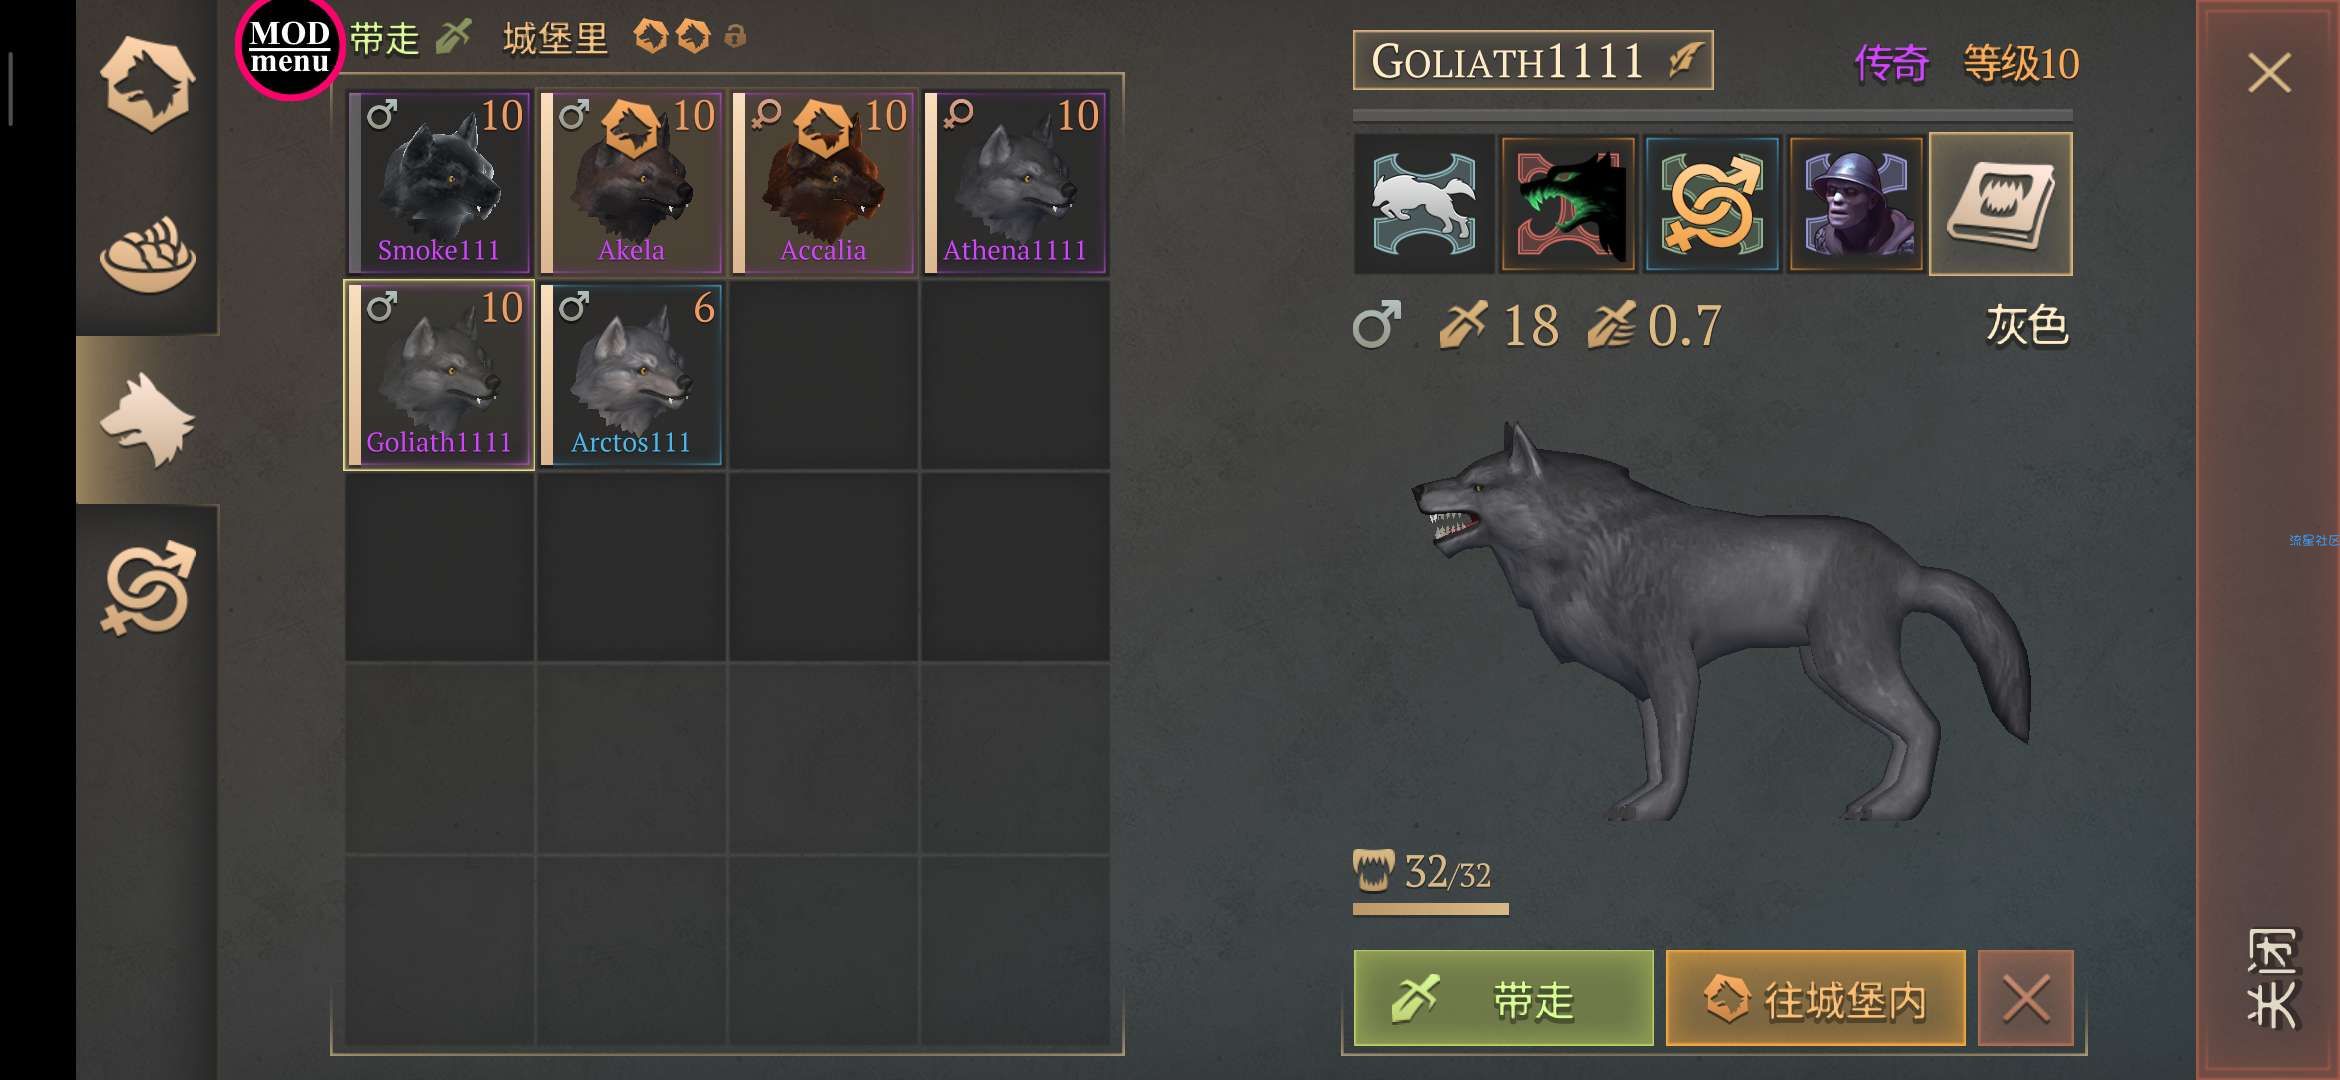The height and width of the screenshot is (1080, 2340).
Task: Select the Athena1111 wolf card
Action: tap(1015, 182)
